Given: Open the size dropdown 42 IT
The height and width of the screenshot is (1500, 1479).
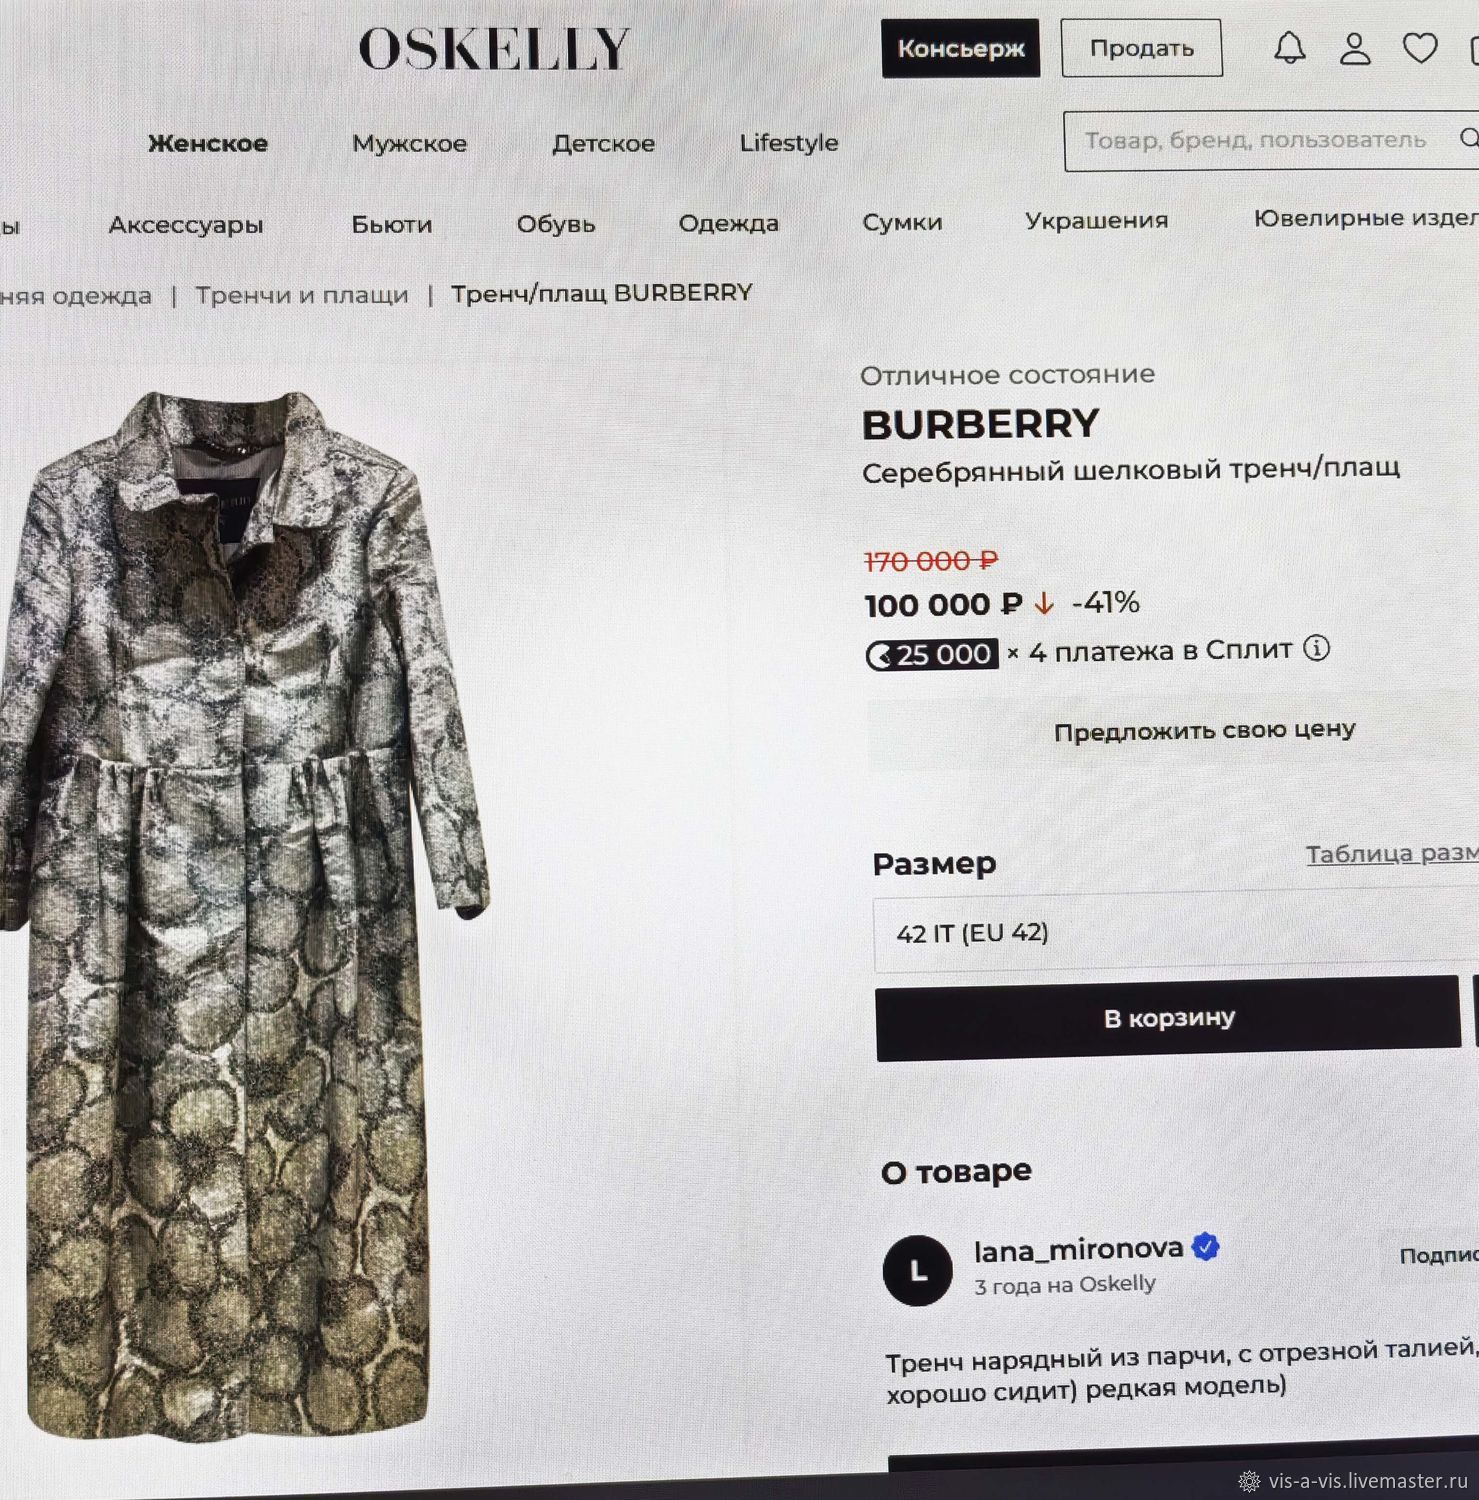Looking at the screenshot, I should (x=1176, y=932).
